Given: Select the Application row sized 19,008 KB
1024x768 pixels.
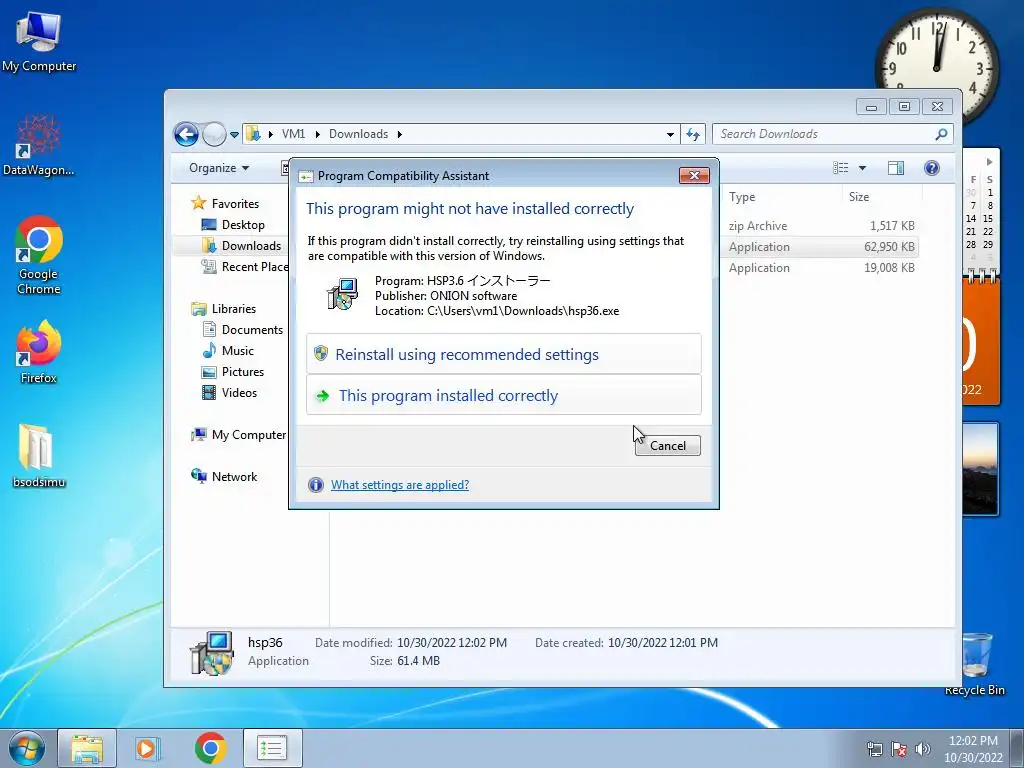Looking at the screenshot, I should click(822, 268).
